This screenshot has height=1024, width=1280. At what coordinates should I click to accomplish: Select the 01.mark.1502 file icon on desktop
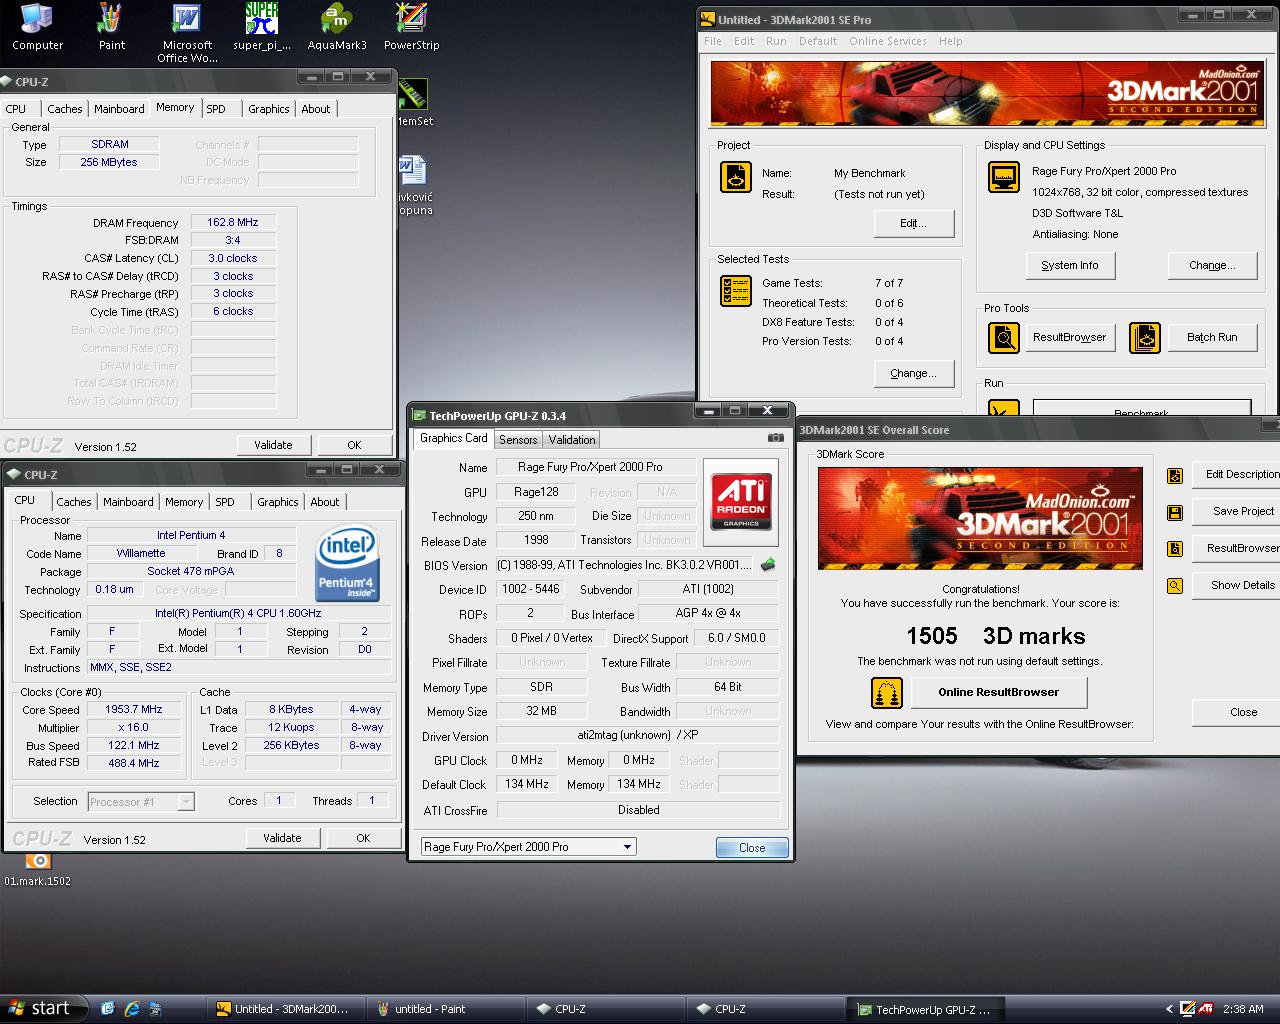tap(38, 870)
